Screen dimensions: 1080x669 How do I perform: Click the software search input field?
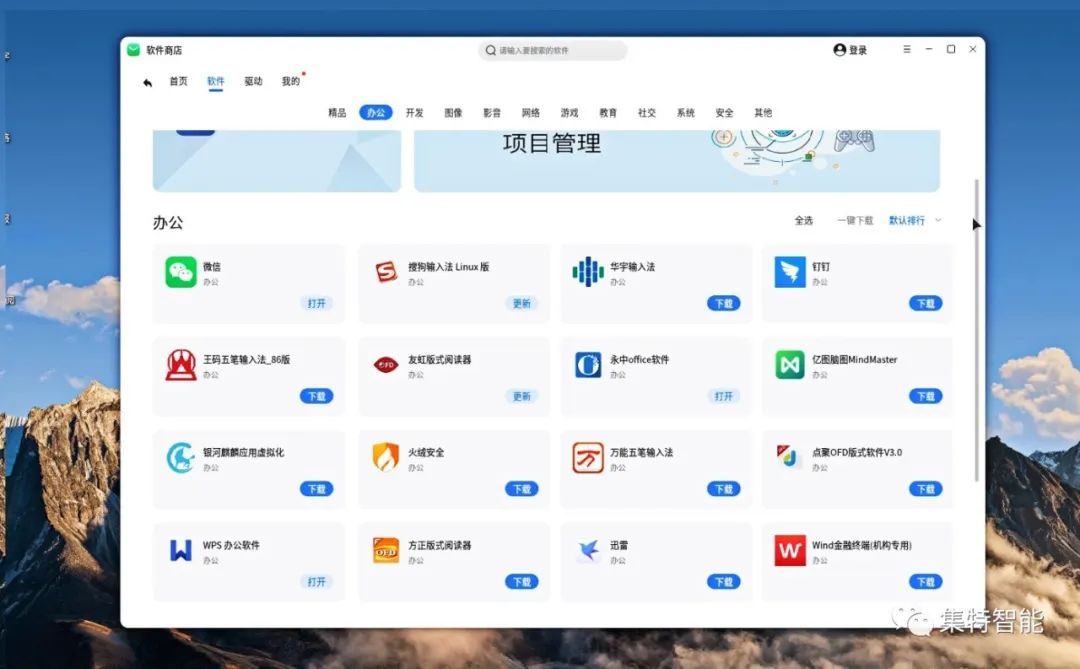[x=552, y=50]
